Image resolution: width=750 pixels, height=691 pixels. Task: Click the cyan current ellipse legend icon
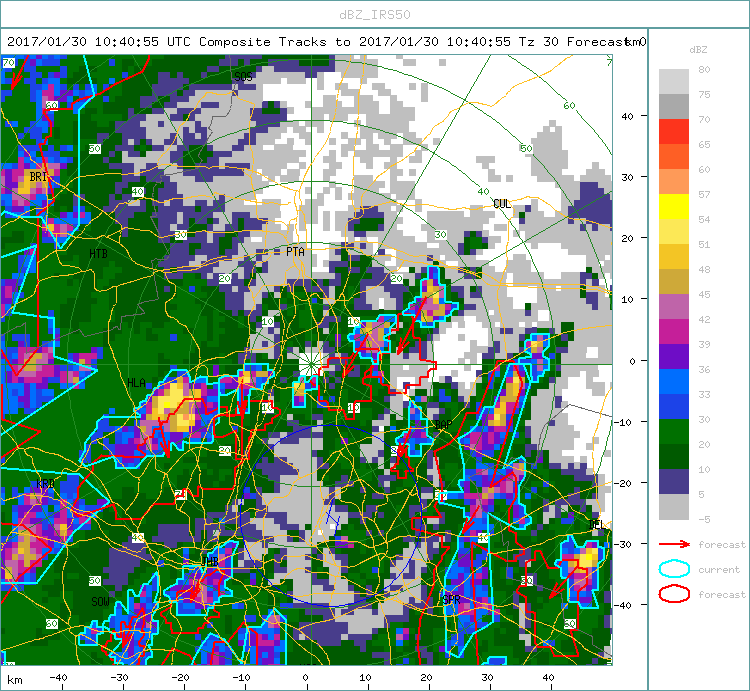[x=674, y=569]
